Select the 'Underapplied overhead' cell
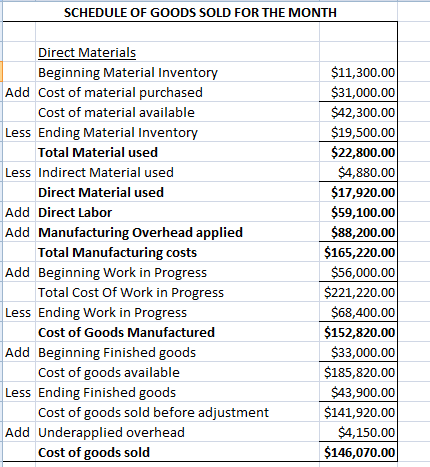 (x=177, y=432)
